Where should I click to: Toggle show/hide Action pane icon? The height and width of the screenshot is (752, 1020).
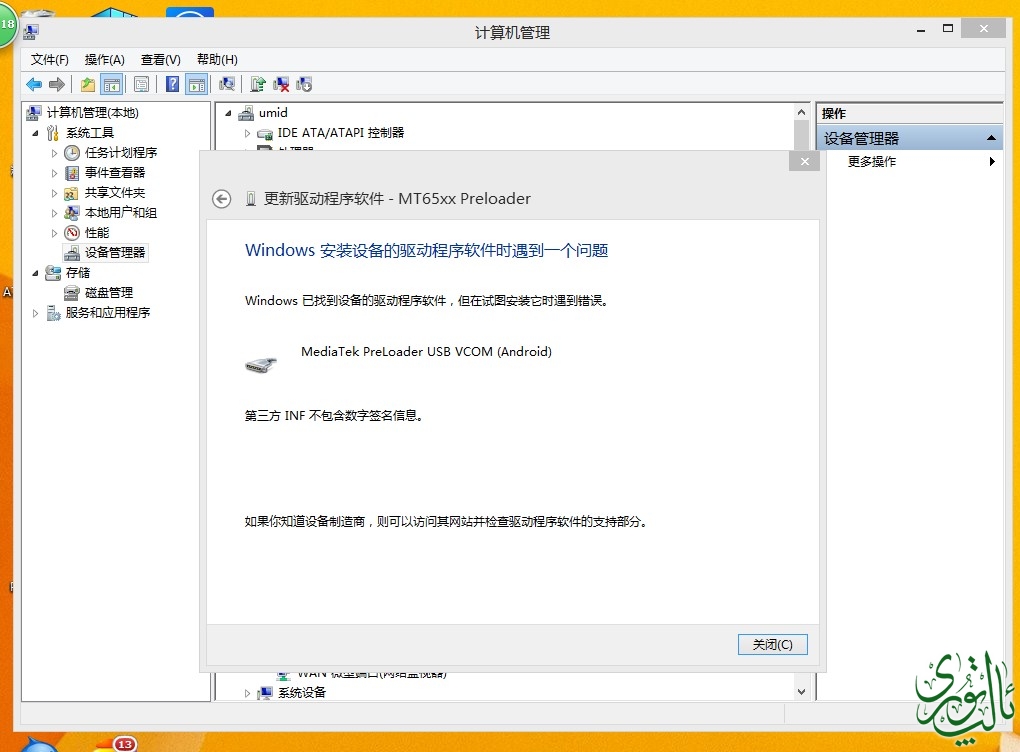coord(196,84)
